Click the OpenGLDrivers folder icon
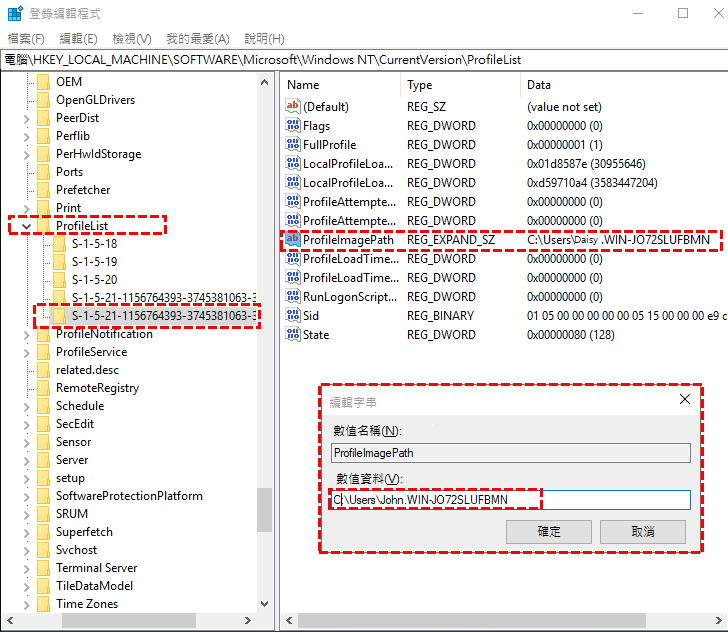The image size is (728, 632). tap(43, 100)
